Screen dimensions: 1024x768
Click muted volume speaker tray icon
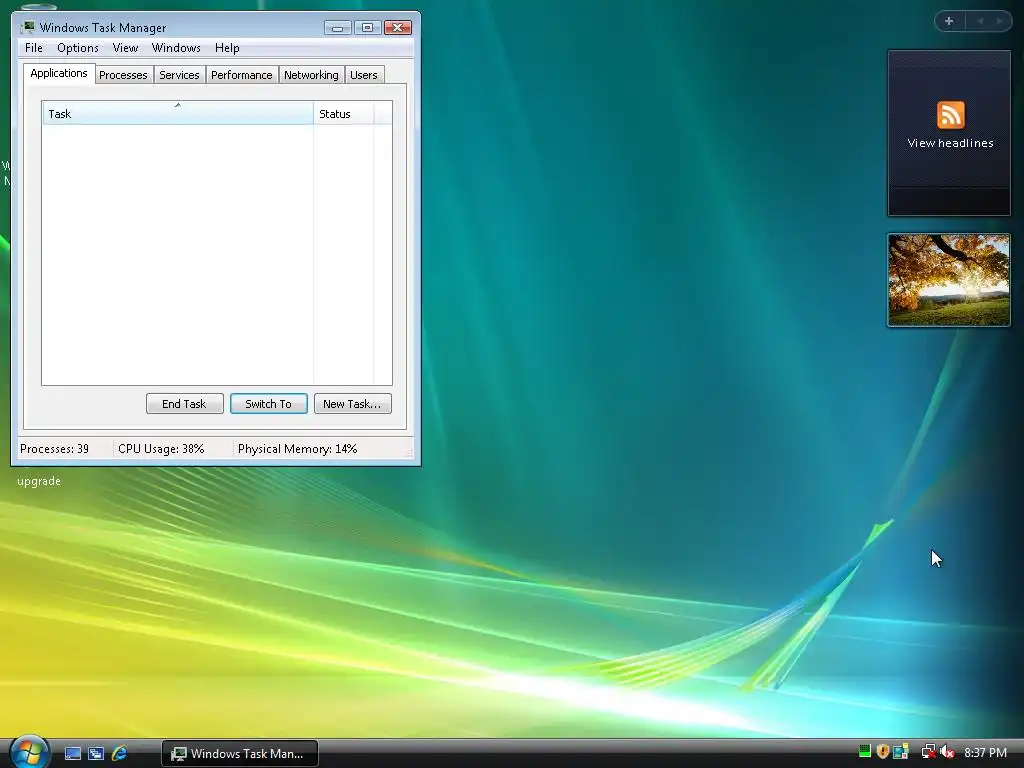coord(947,752)
